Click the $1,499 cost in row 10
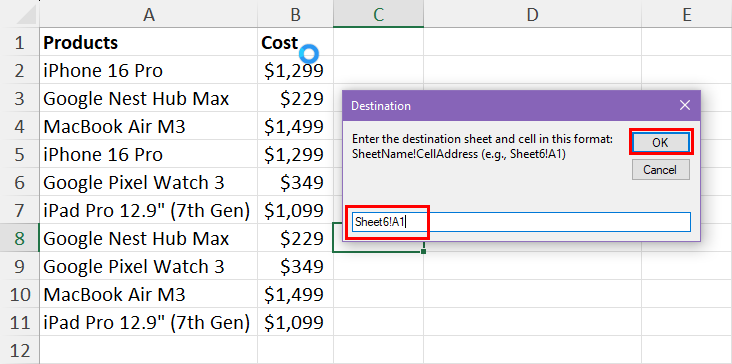The image size is (732, 364). 295,294
